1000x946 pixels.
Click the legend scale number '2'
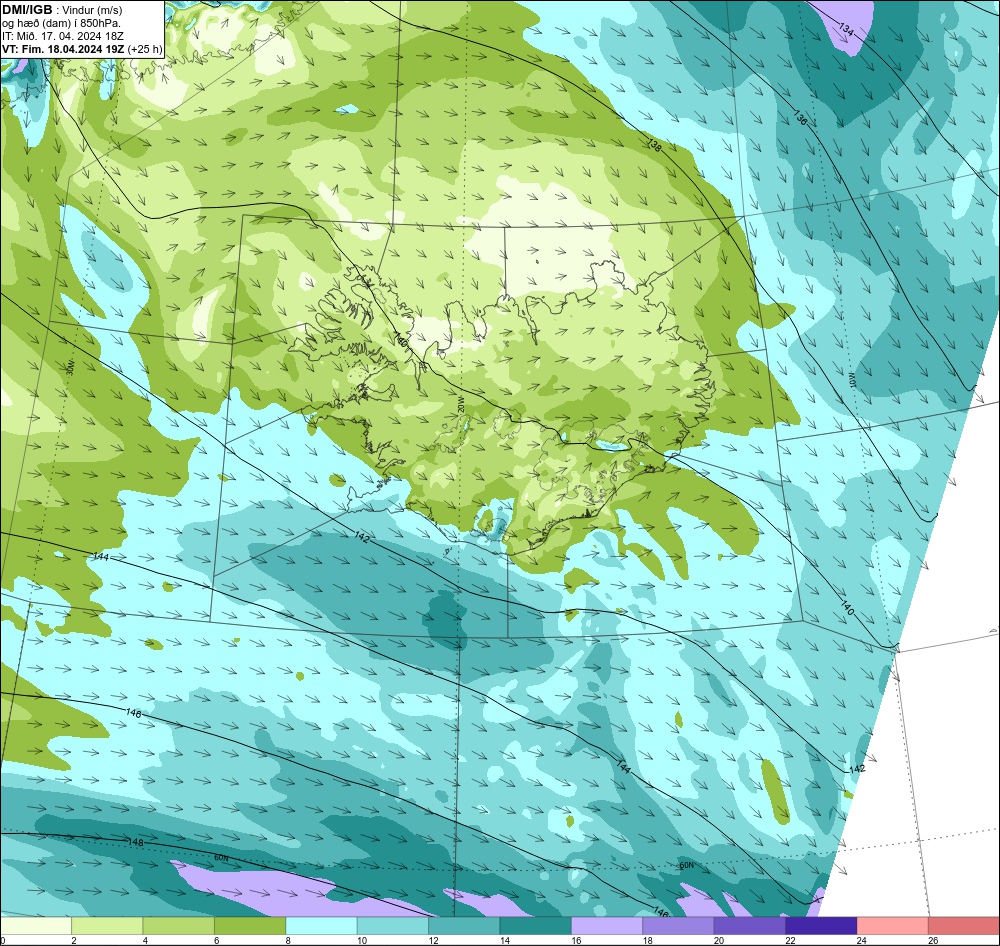pos(73,940)
